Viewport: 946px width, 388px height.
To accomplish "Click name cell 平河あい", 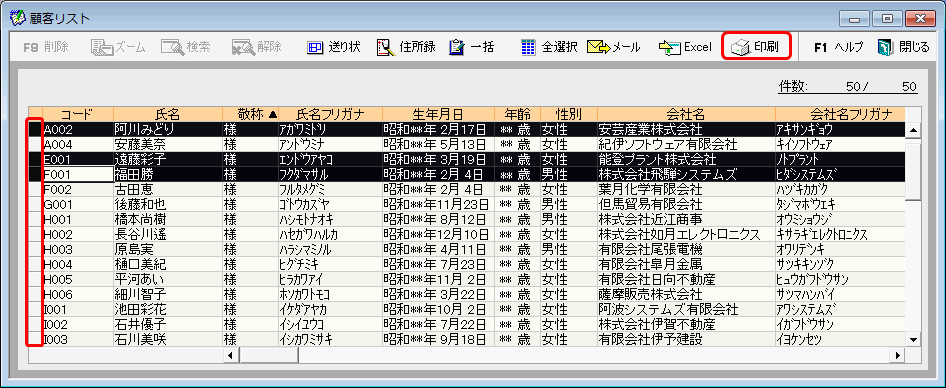I will [168, 279].
